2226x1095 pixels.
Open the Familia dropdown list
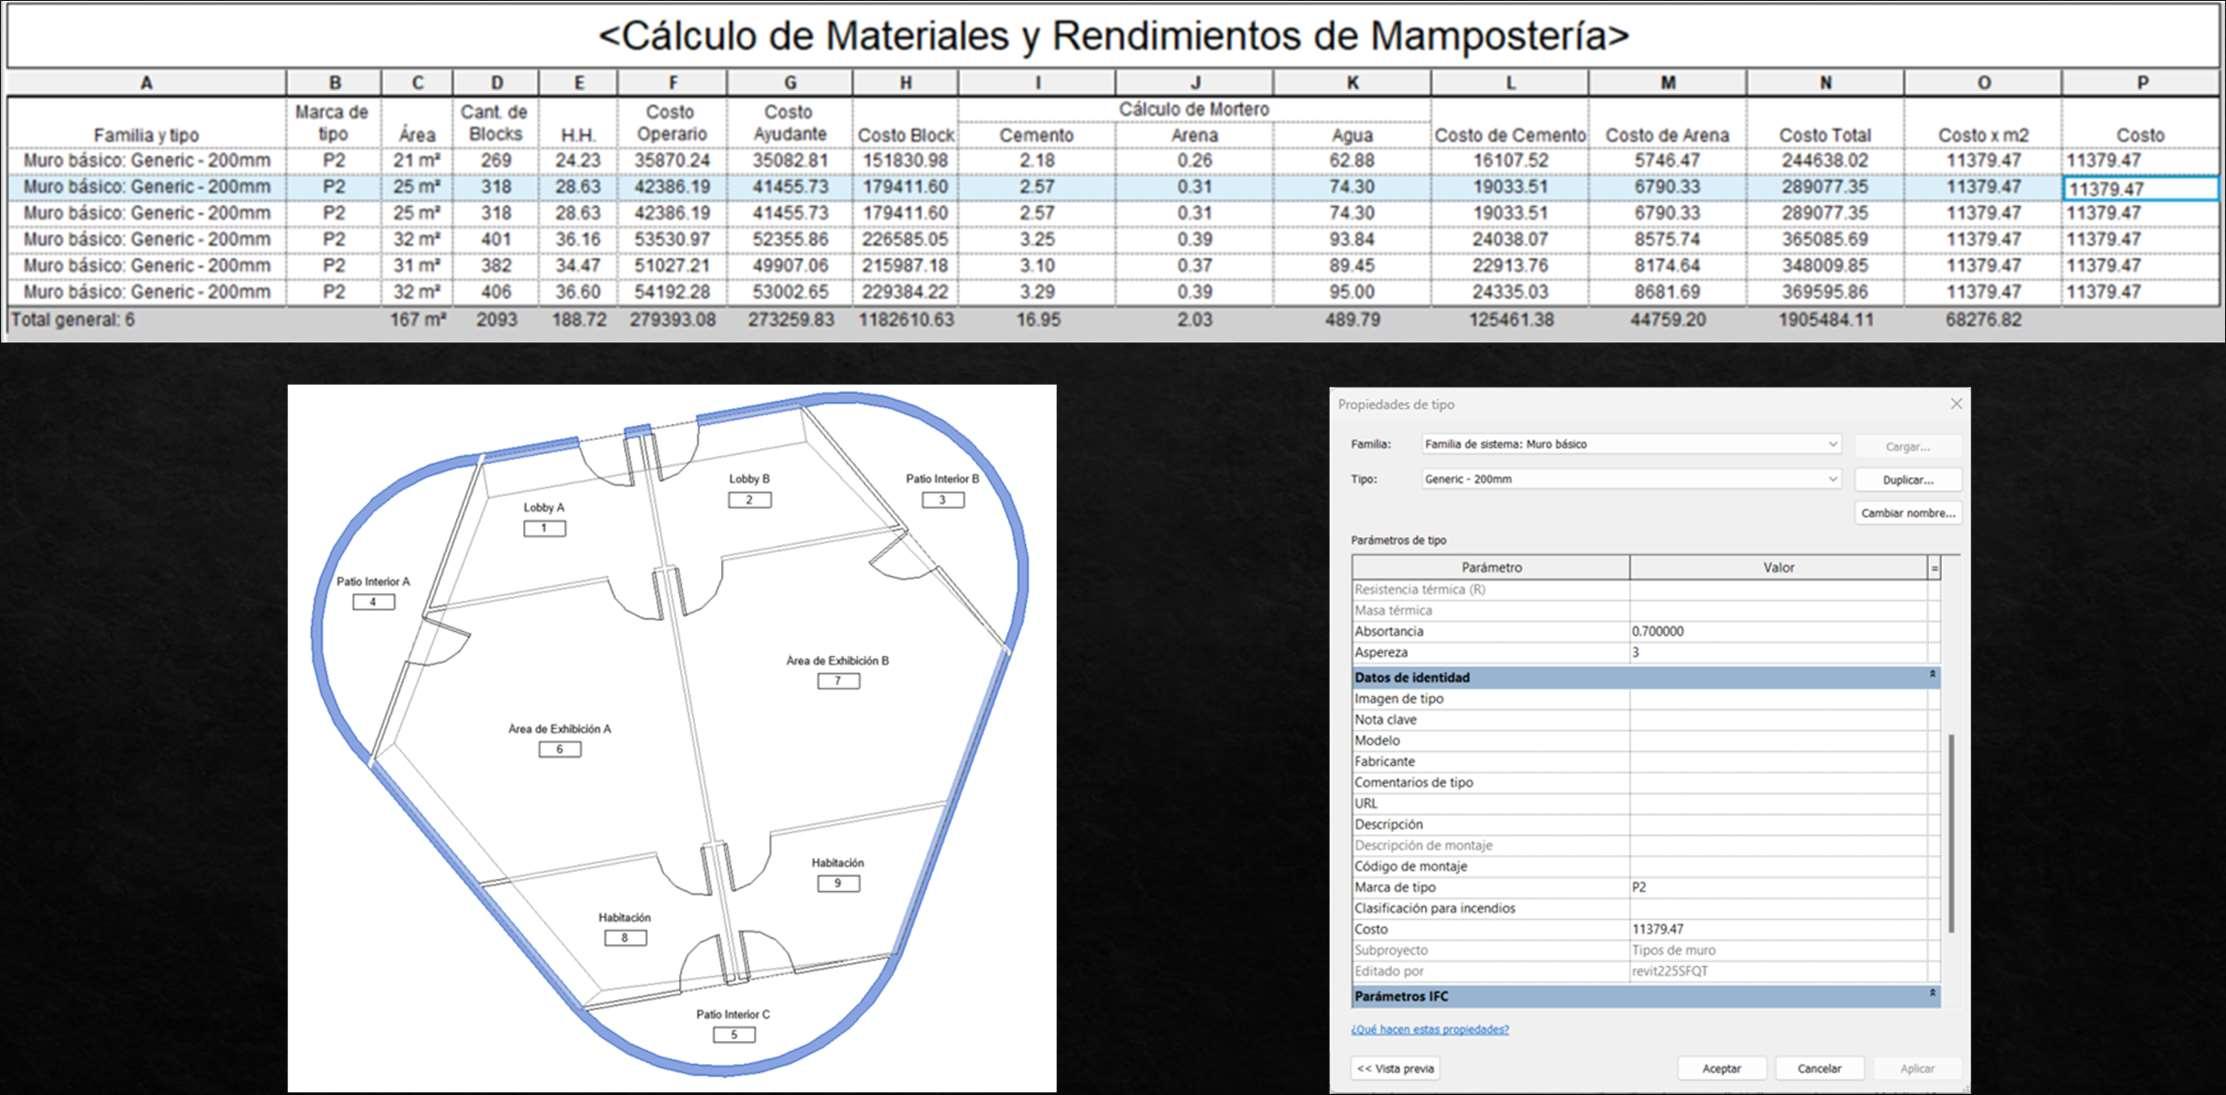pyautogui.click(x=1832, y=444)
